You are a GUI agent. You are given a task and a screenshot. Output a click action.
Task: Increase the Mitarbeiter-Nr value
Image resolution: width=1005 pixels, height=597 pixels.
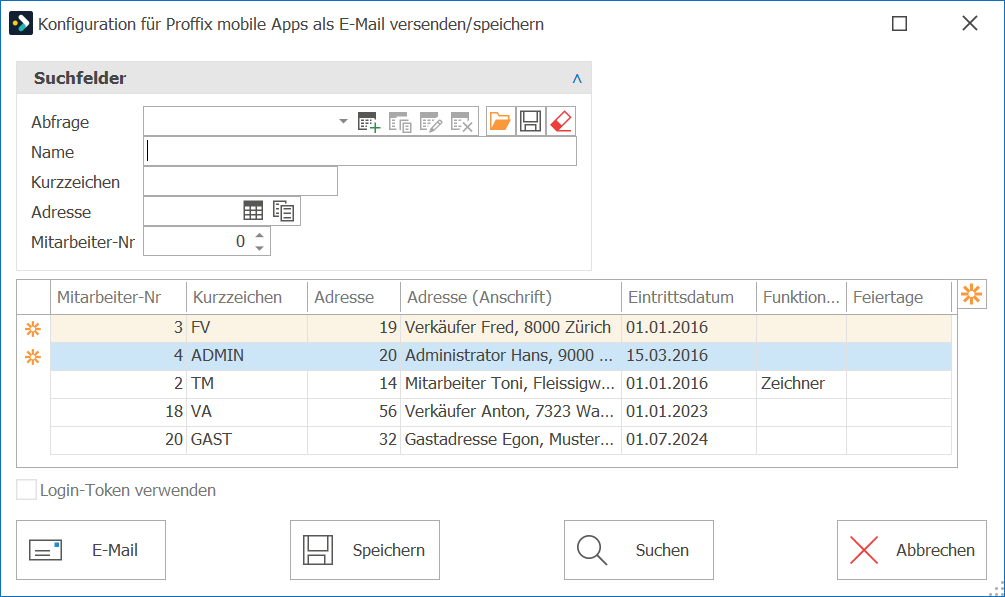(260, 235)
